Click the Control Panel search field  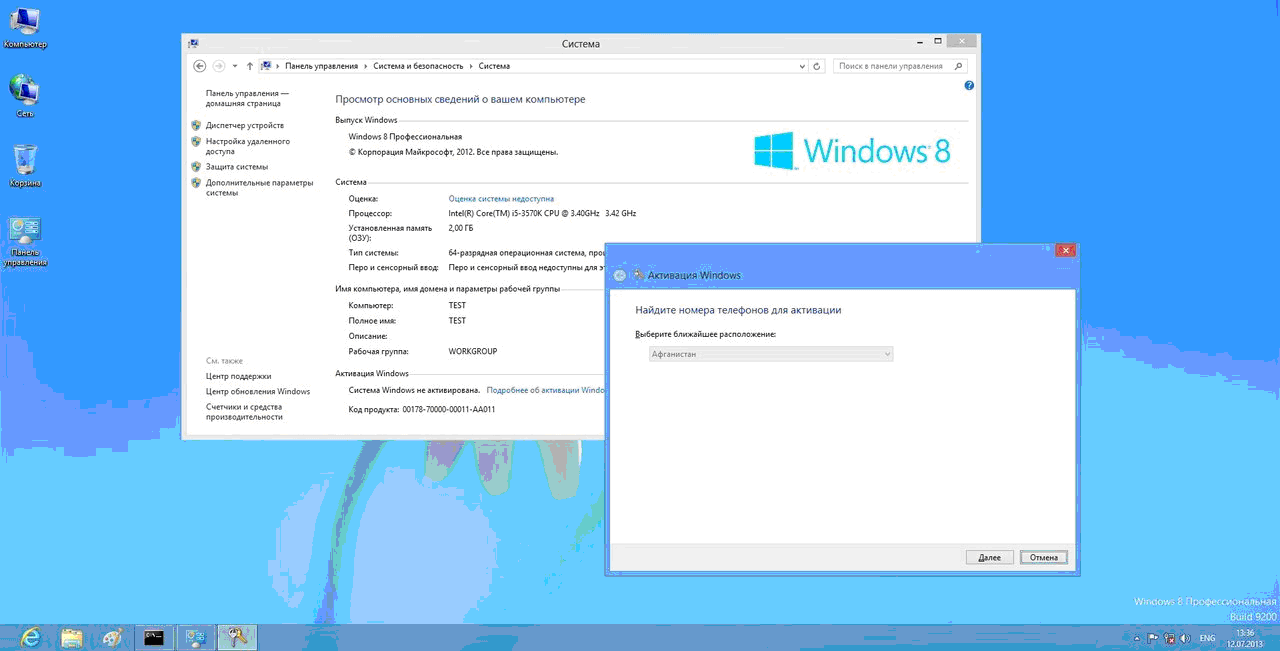[x=892, y=66]
